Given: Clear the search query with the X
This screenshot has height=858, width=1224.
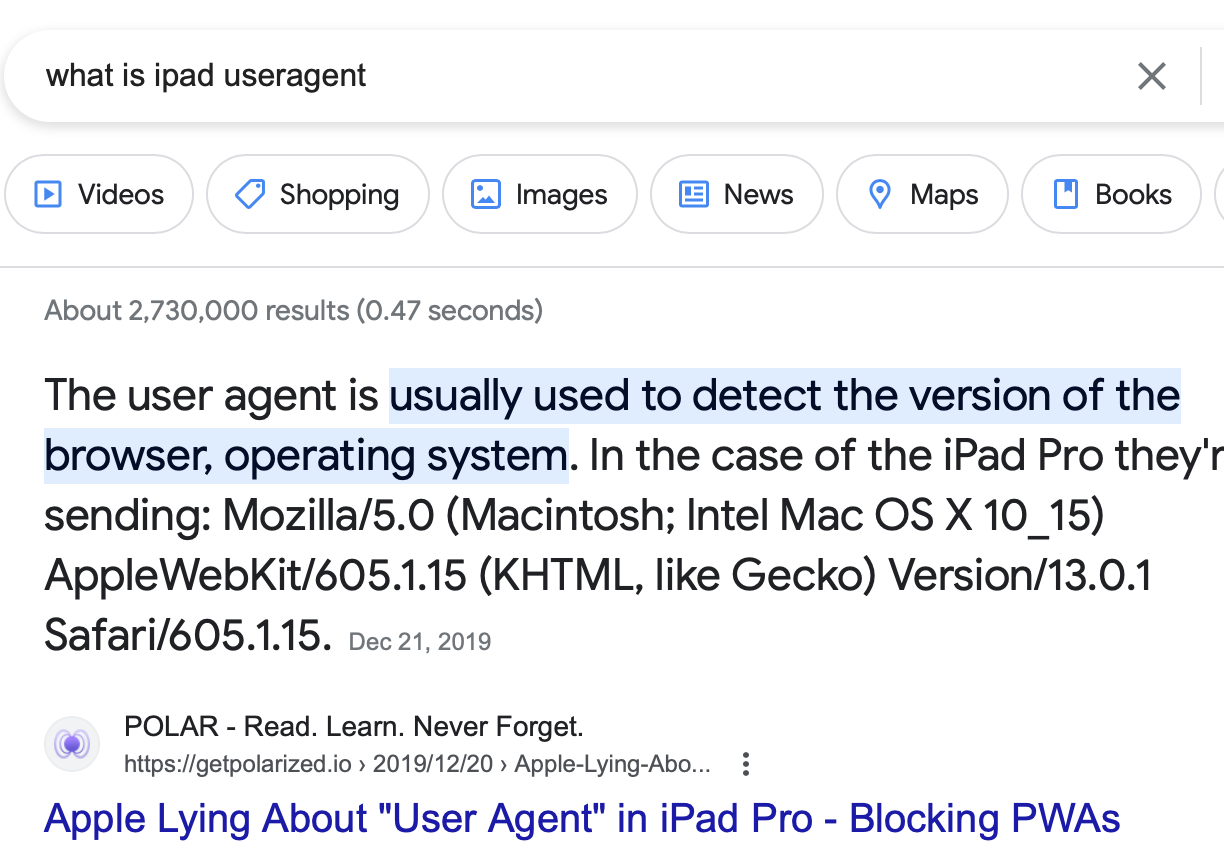Looking at the screenshot, I should click(x=1152, y=76).
